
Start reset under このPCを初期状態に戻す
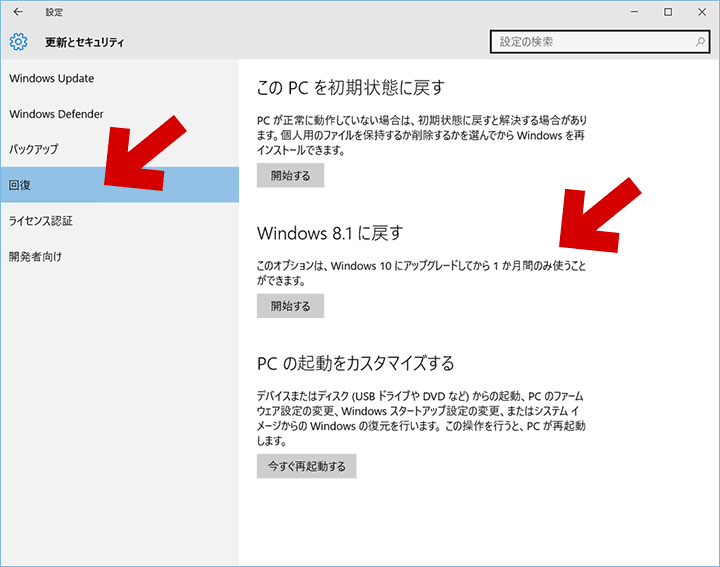point(290,175)
